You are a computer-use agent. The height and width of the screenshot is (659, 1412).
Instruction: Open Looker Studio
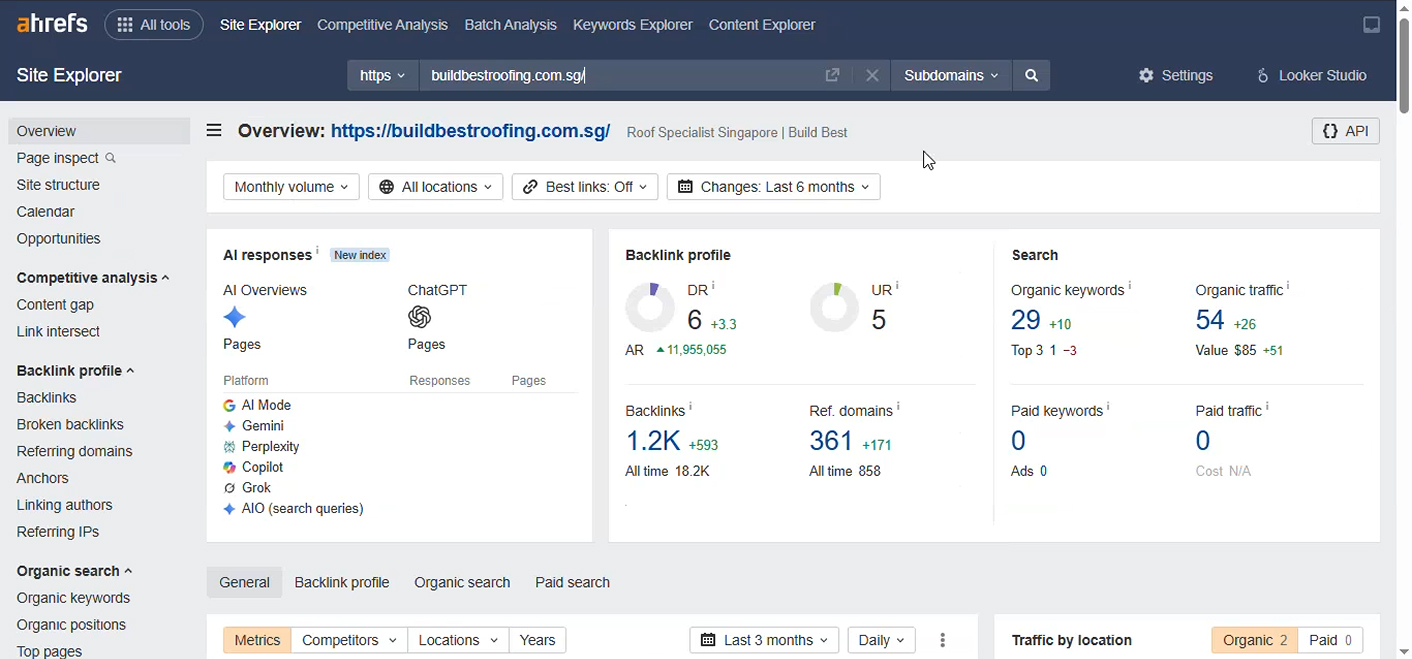(1311, 75)
